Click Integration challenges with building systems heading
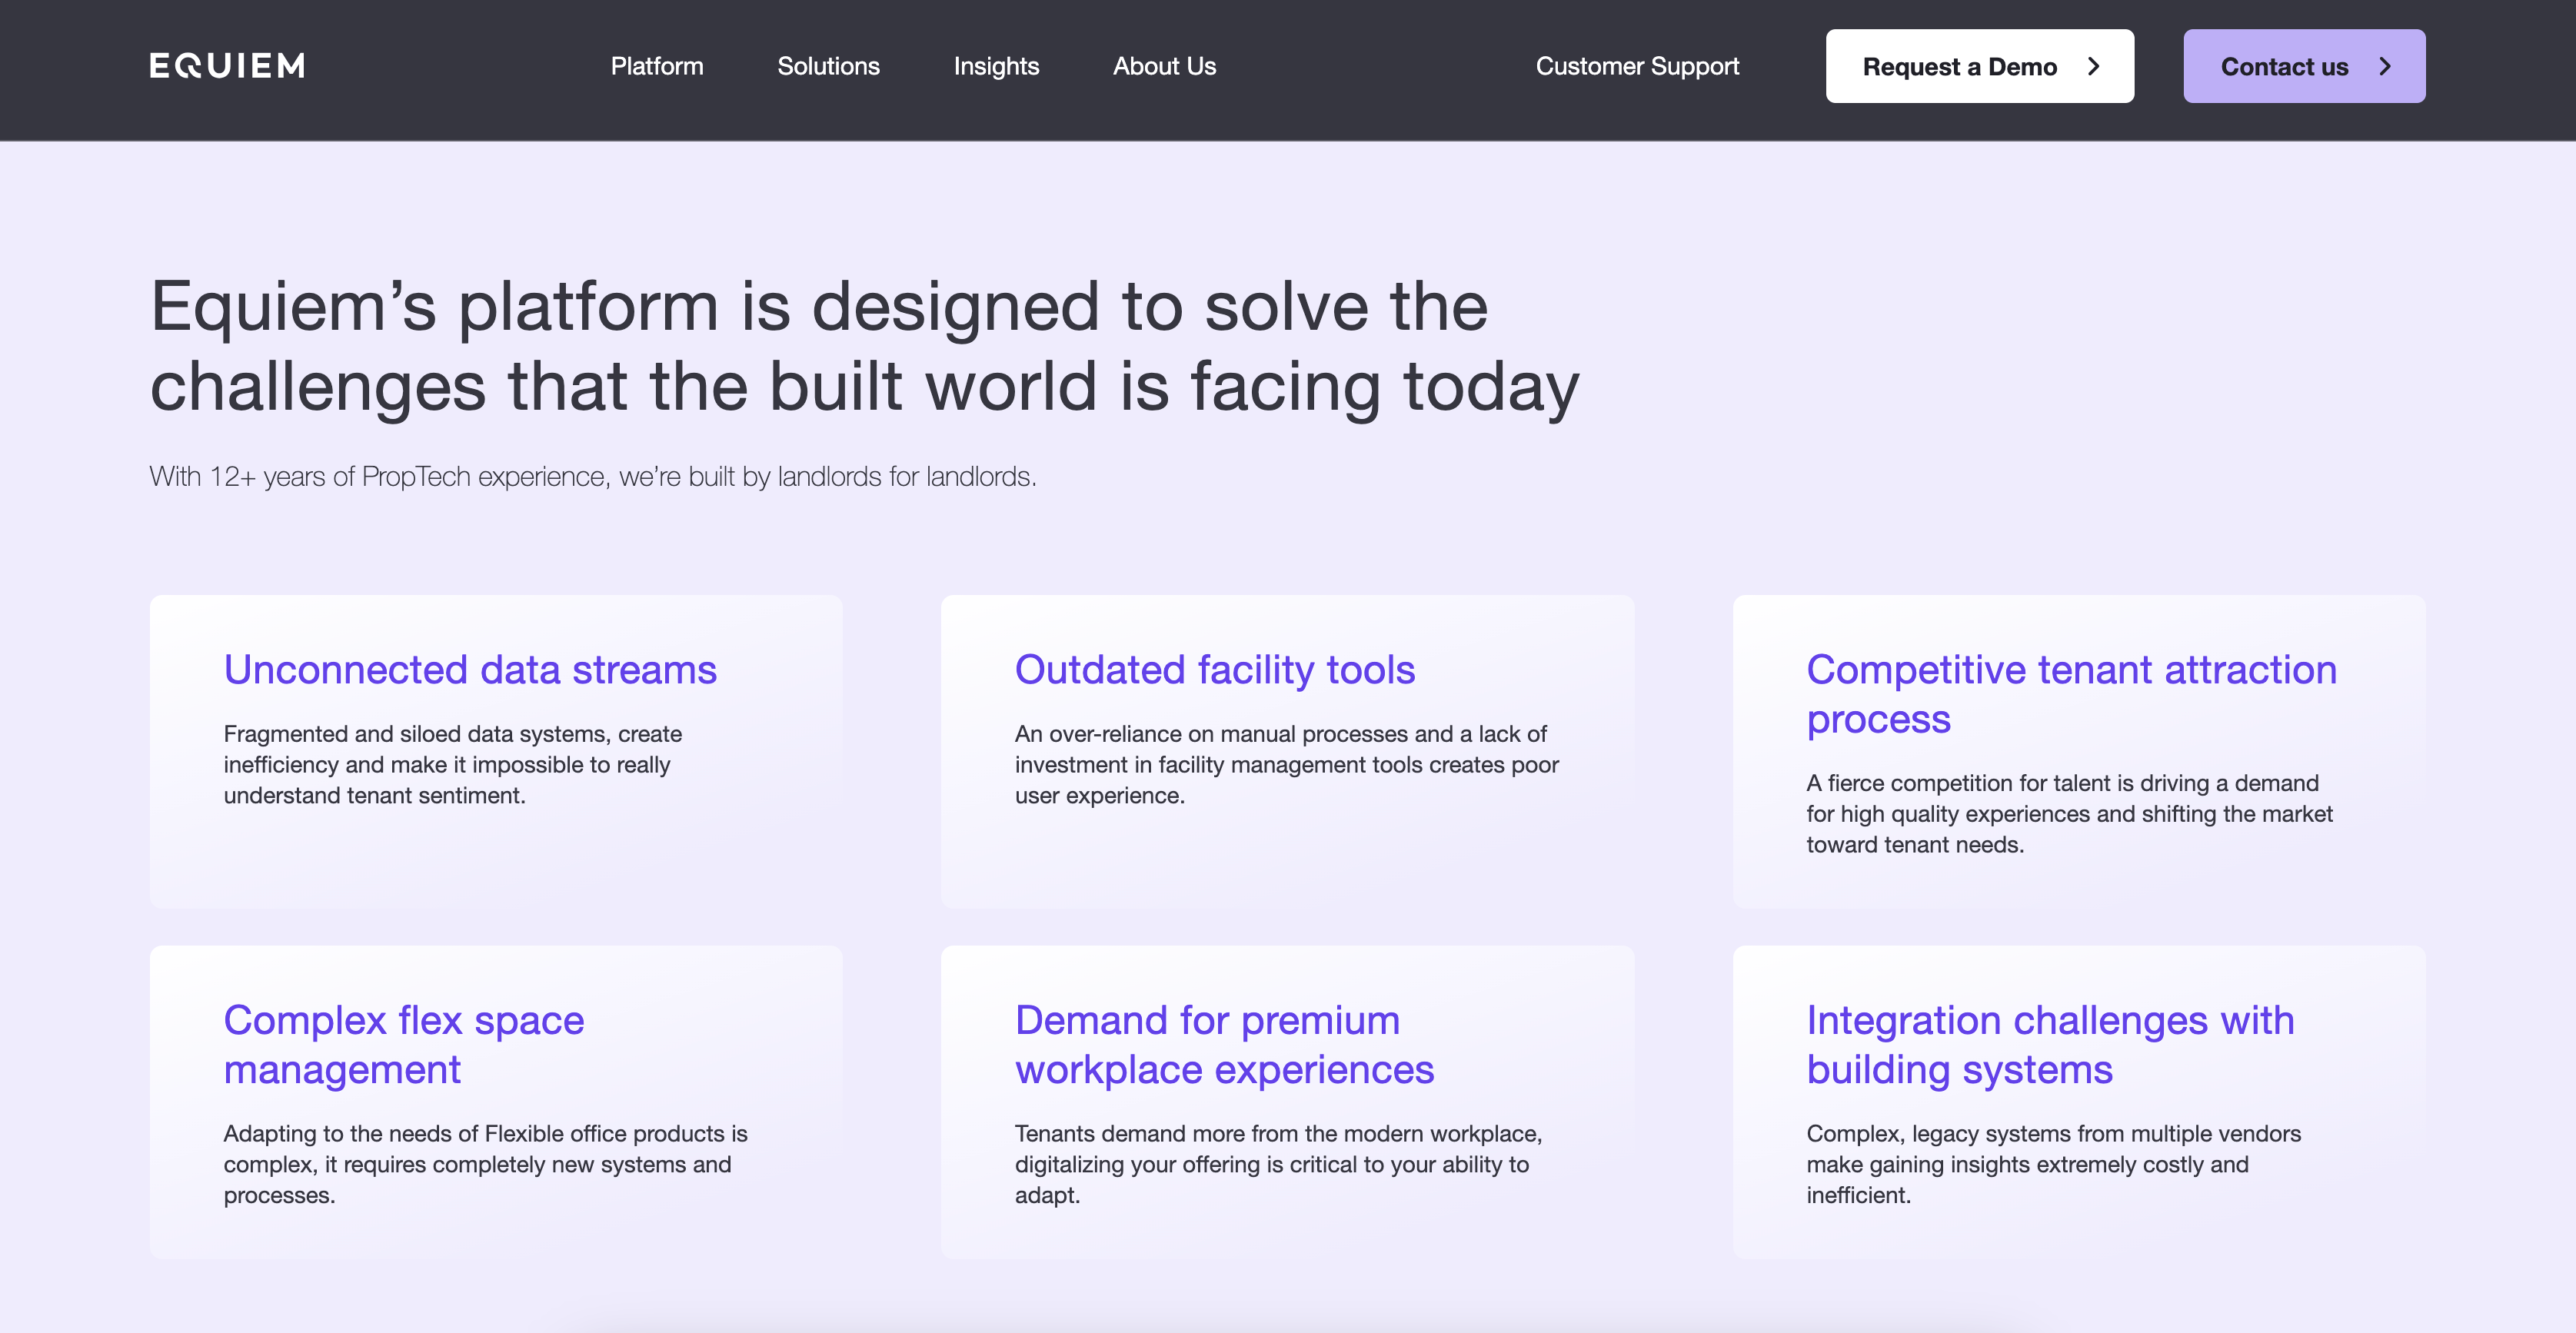 point(2049,1044)
